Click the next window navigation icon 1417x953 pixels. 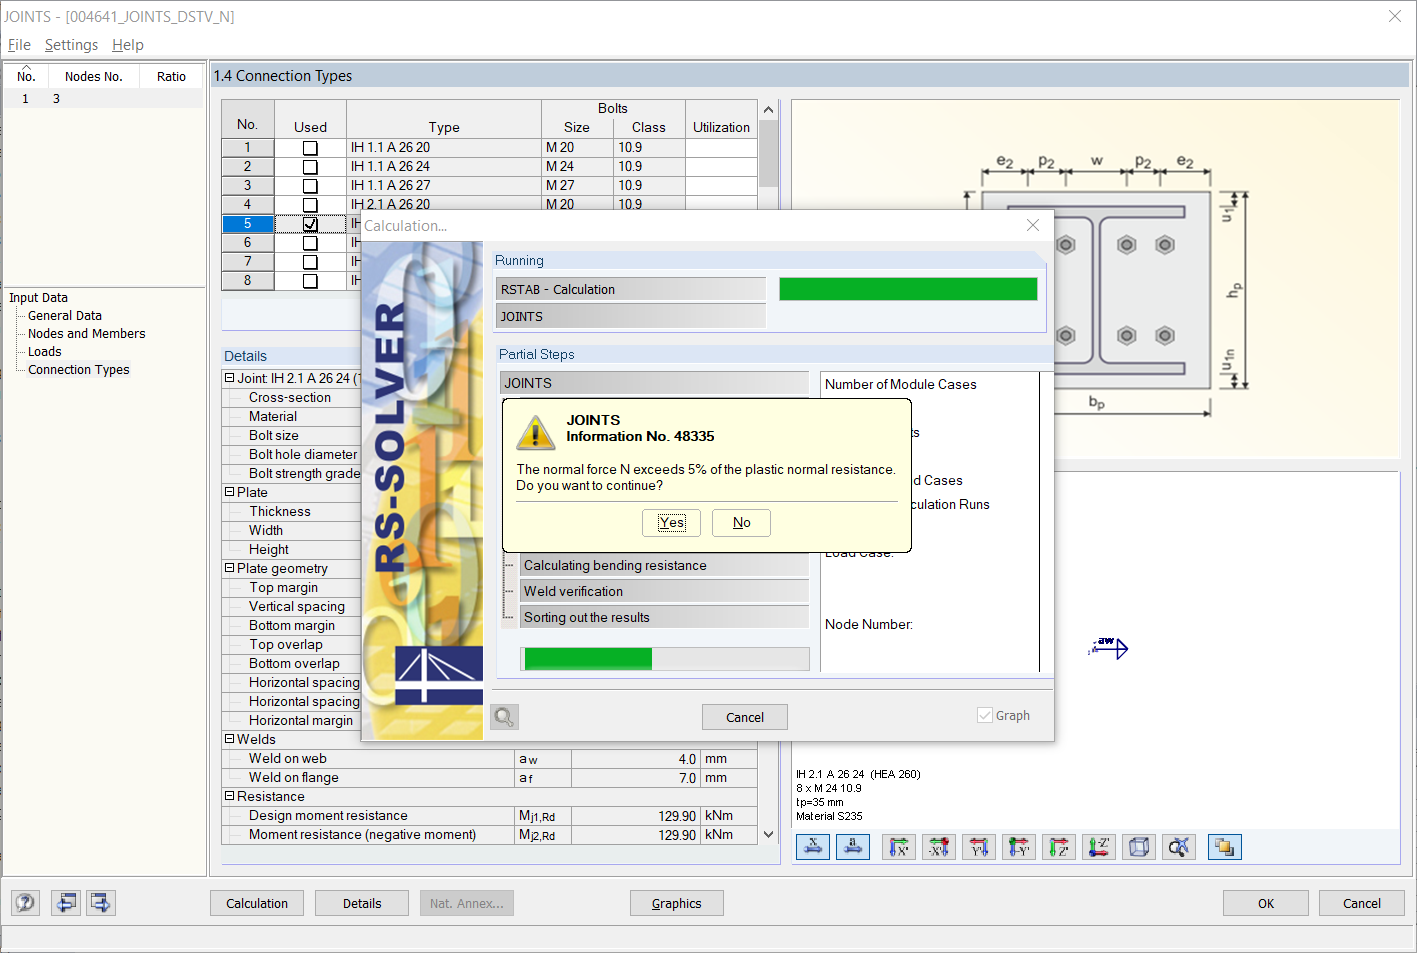click(x=100, y=902)
